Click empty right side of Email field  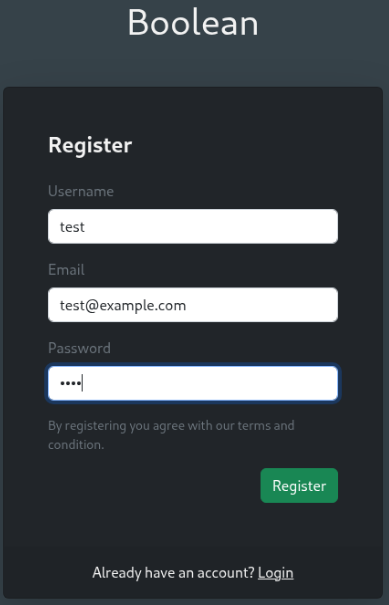[x=270, y=305]
